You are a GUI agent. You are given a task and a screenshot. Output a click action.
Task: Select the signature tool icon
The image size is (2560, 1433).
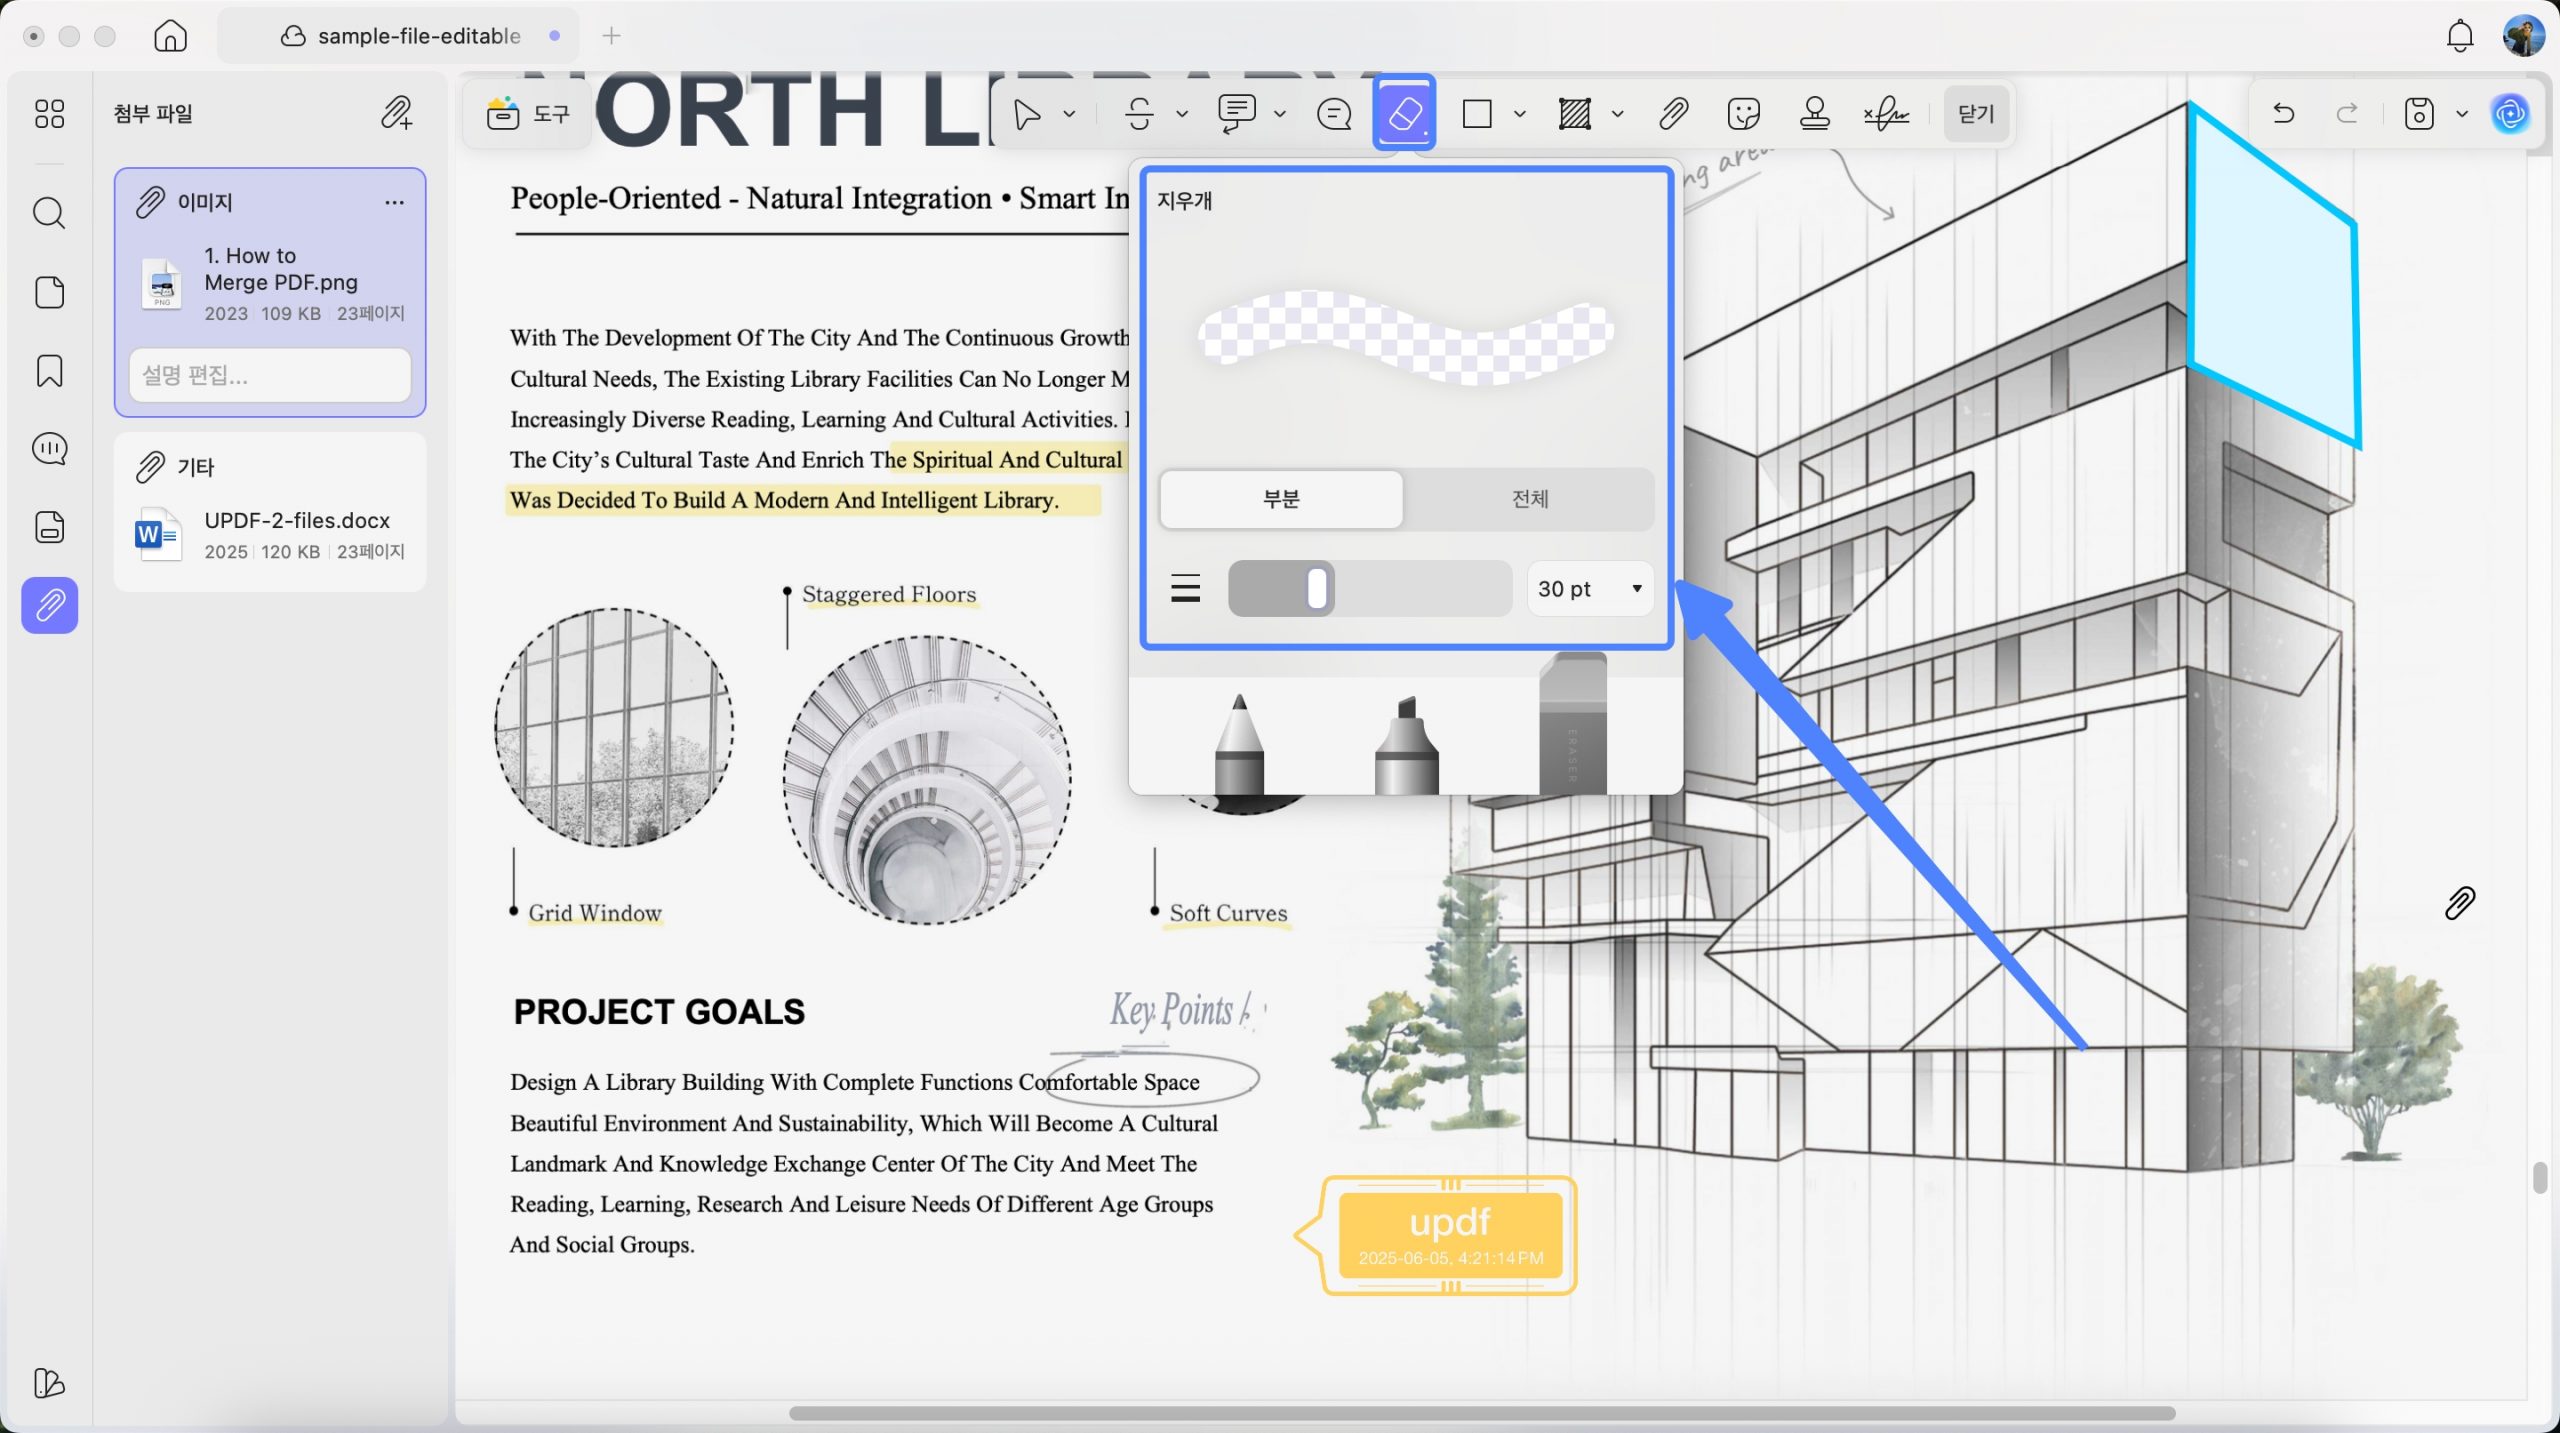pyautogui.click(x=1886, y=113)
